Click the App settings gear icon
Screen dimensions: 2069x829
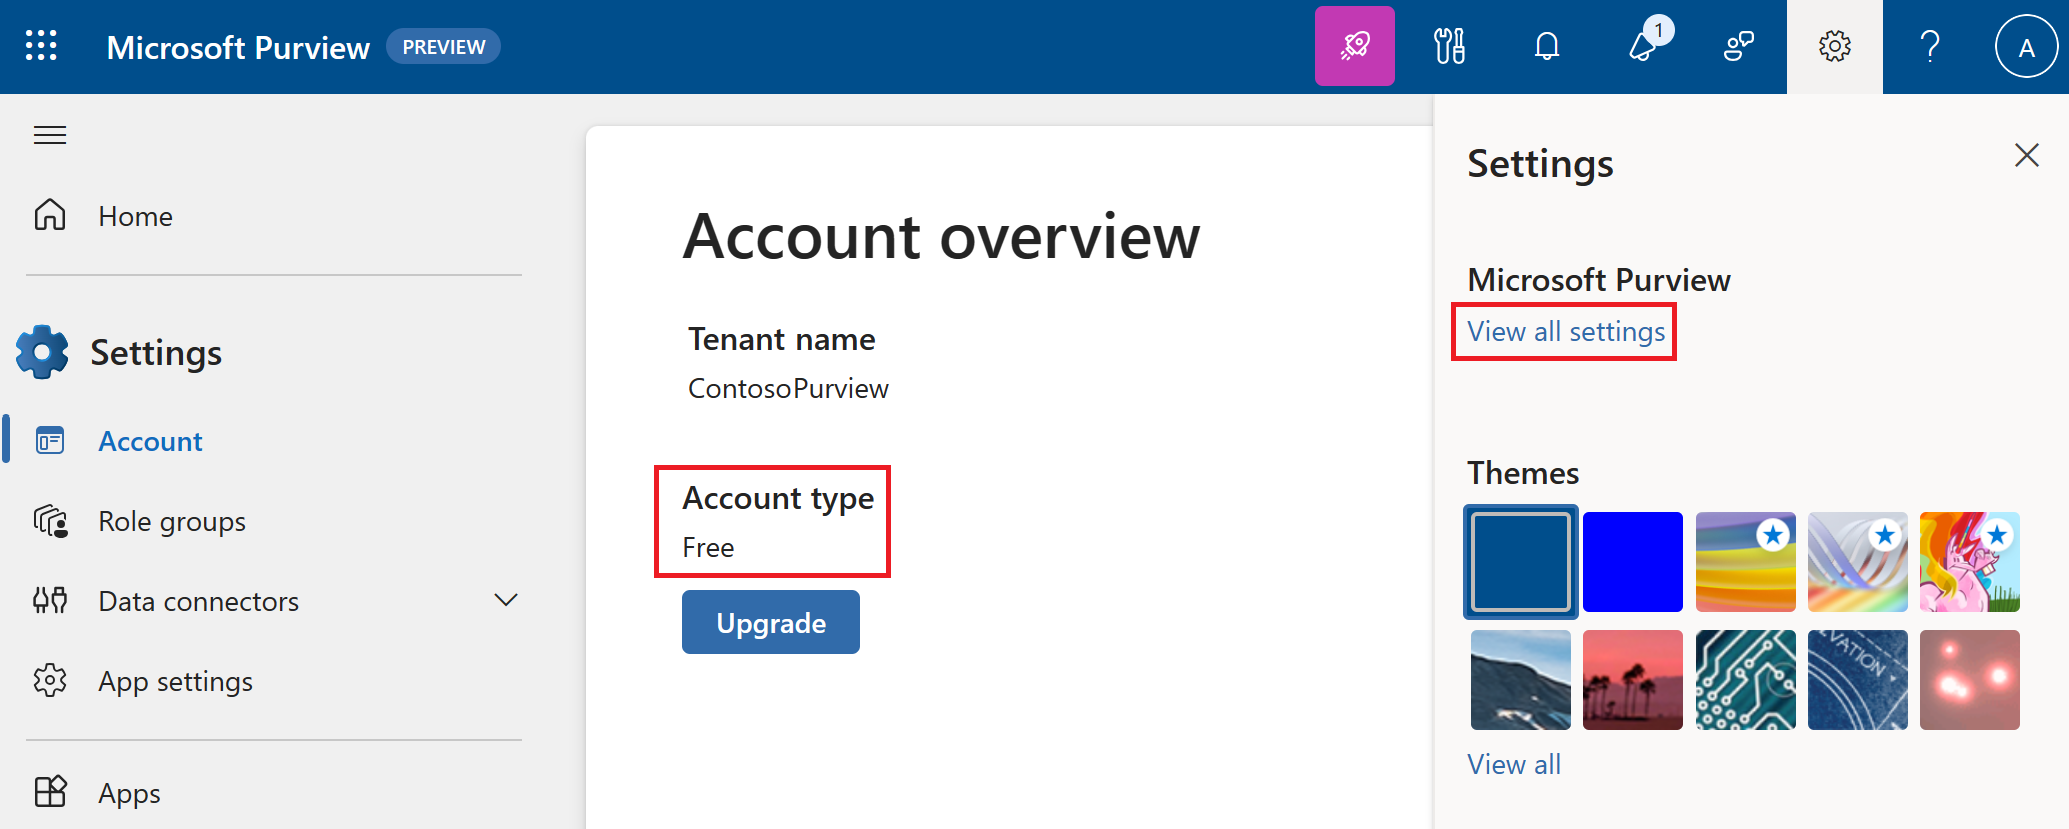click(x=50, y=681)
